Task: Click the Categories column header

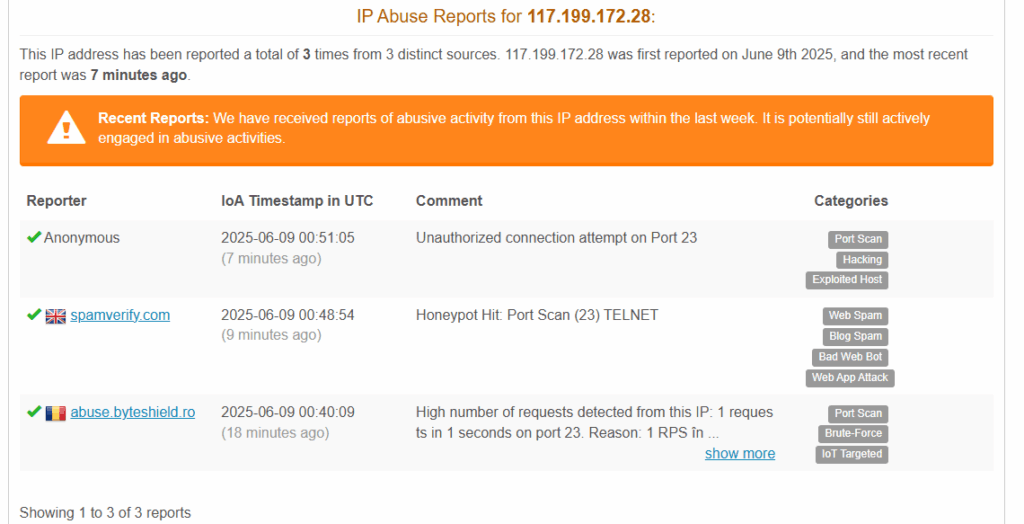Action: [851, 201]
